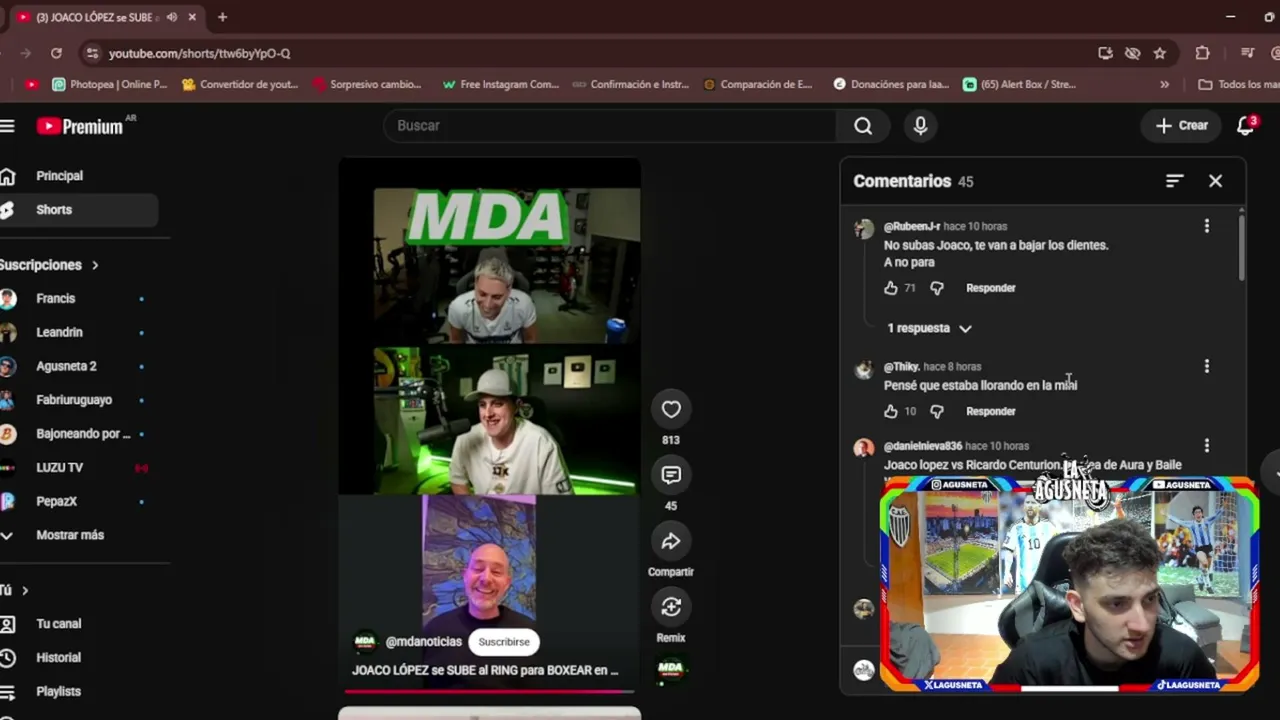Image resolution: width=1280 pixels, height=720 pixels.
Task: Open the Comparación de E... bookmark
Action: pos(758,85)
